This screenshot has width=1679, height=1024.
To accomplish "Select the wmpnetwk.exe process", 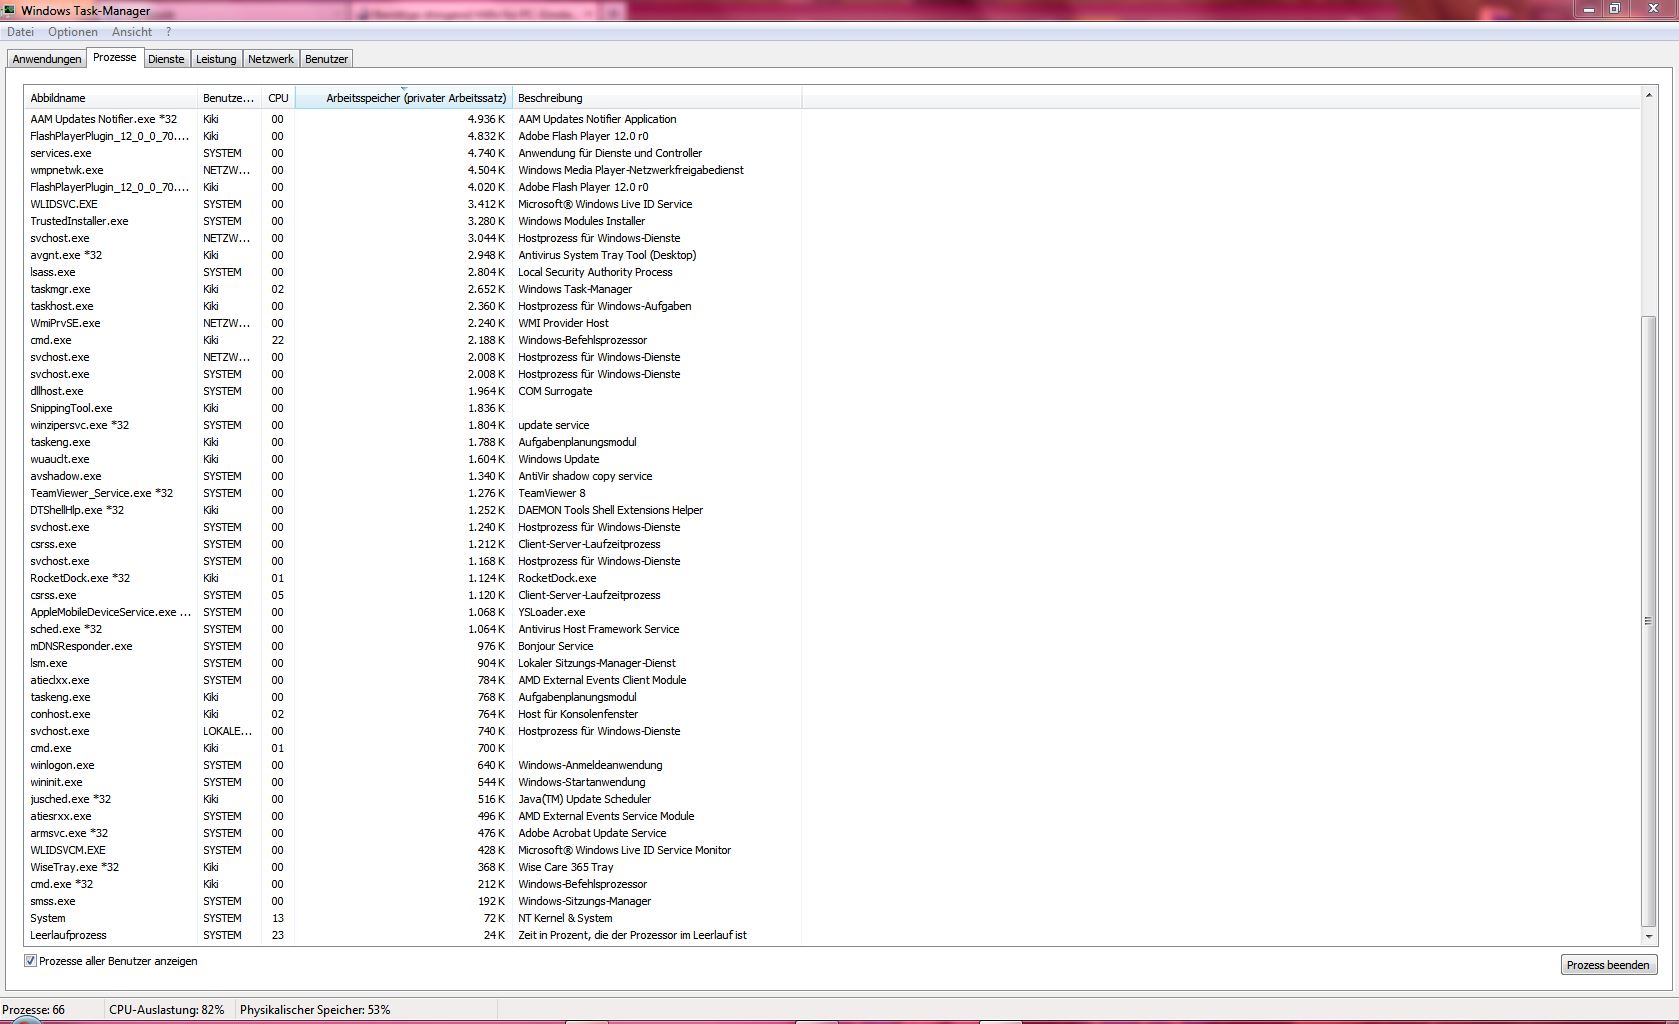I will 412,170.
